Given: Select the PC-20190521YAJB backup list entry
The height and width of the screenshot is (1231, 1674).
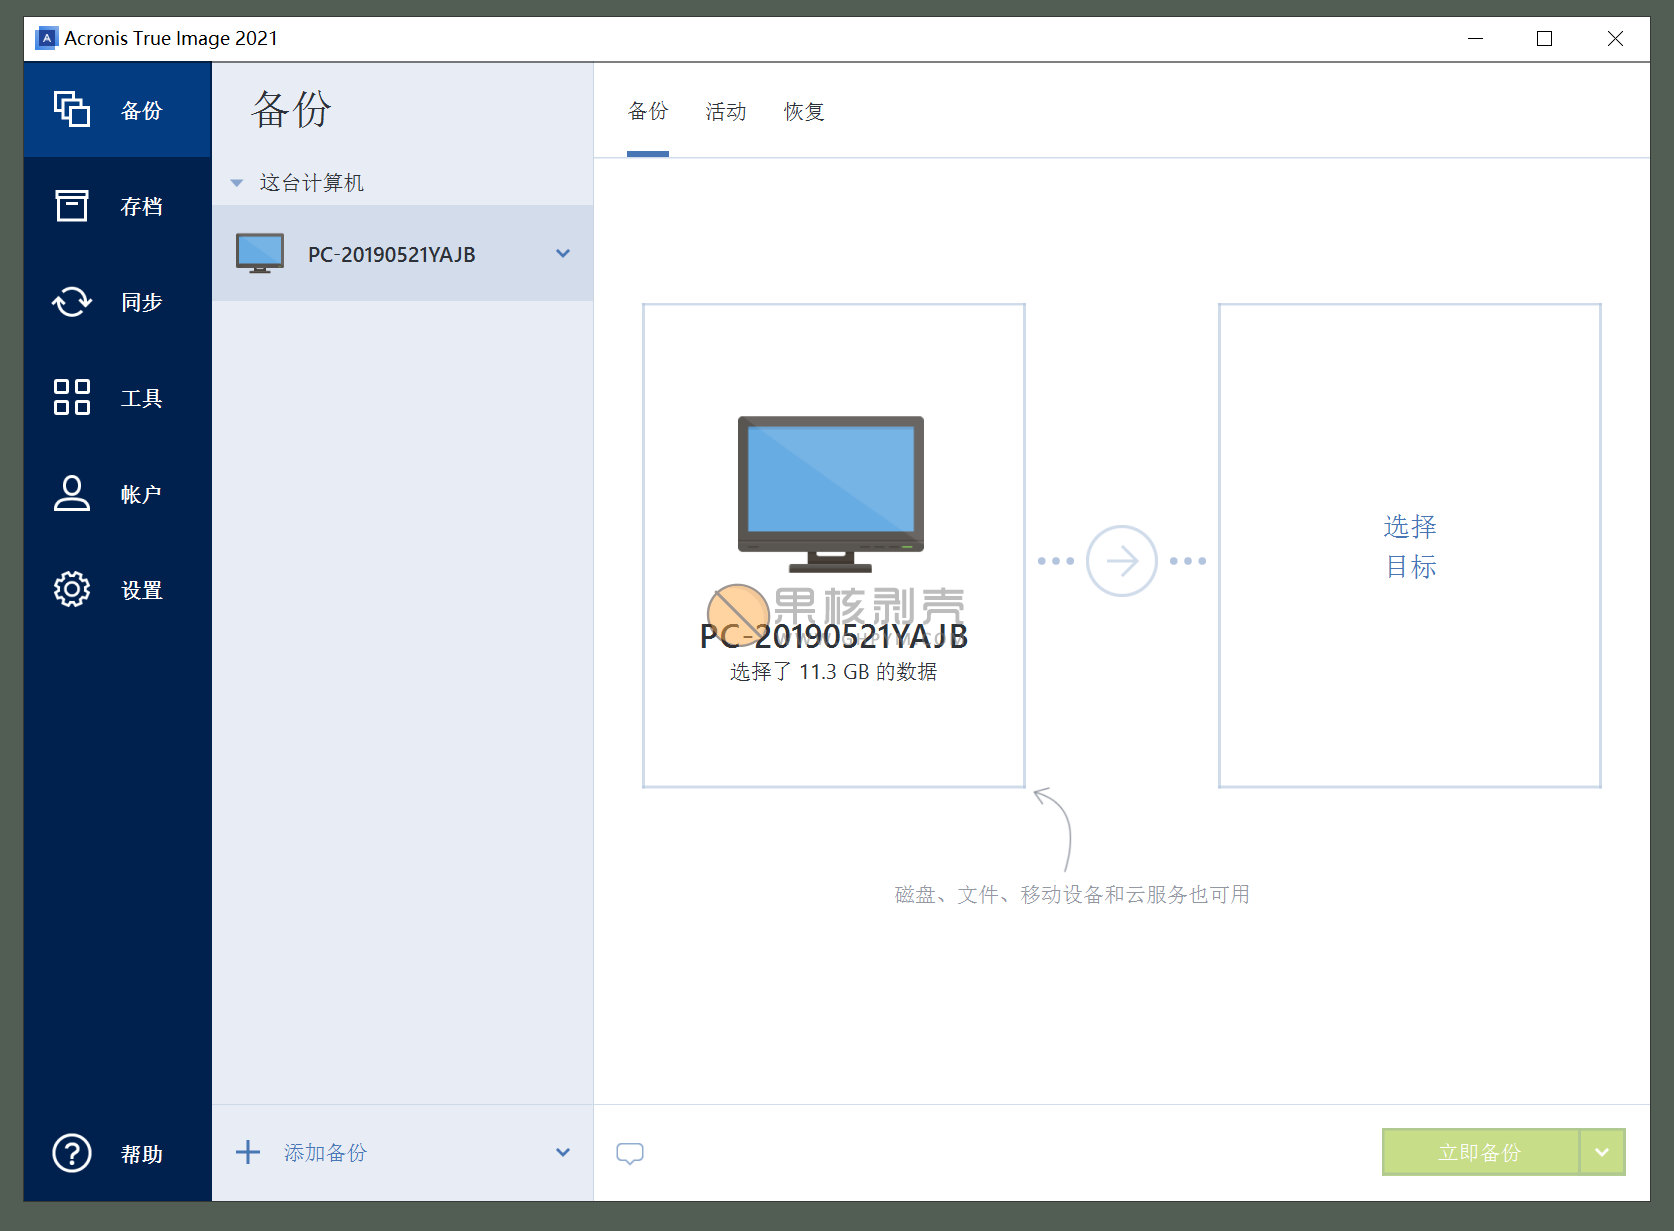Looking at the screenshot, I should coord(403,254).
